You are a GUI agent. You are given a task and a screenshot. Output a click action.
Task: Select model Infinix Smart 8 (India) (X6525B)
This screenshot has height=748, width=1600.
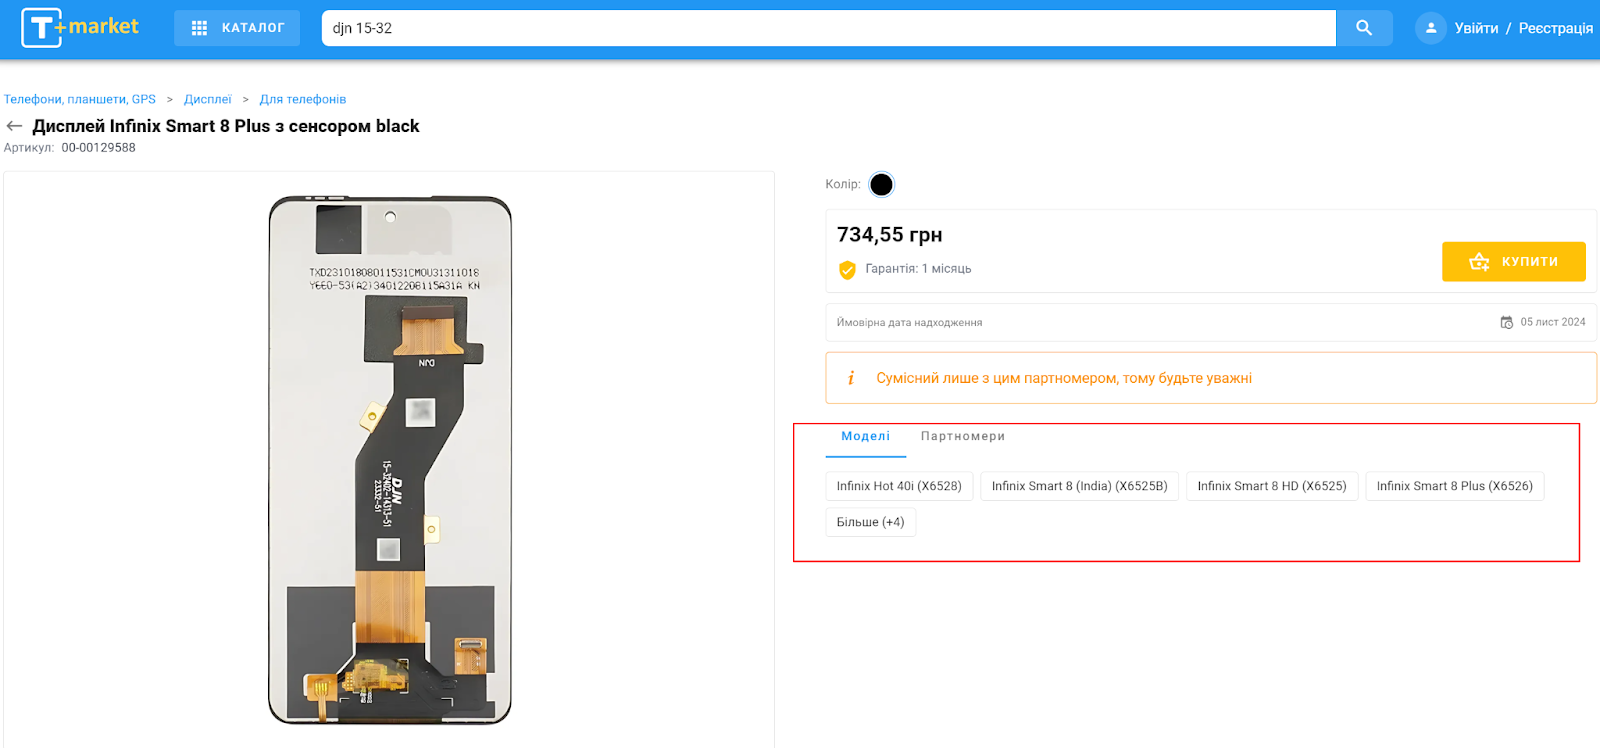pos(1080,486)
